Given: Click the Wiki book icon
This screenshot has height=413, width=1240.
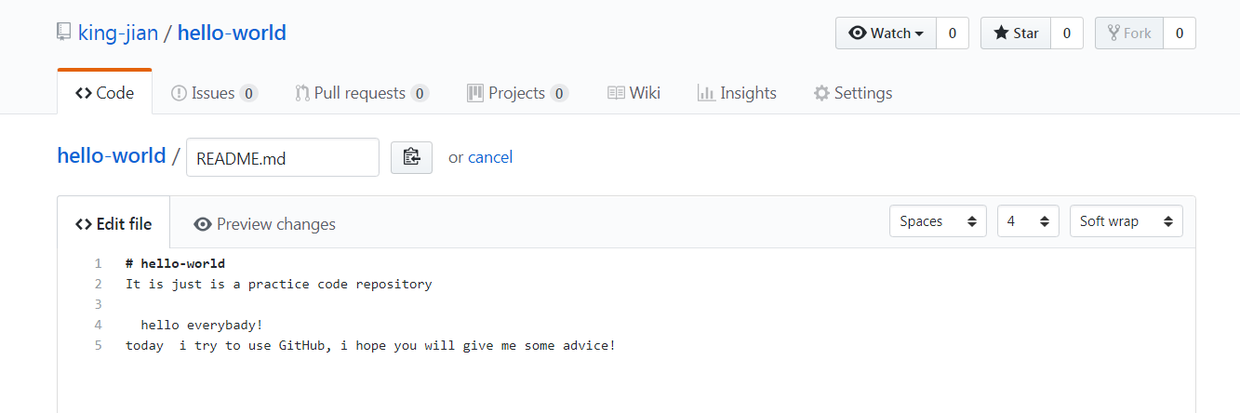Looking at the screenshot, I should pos(616,93).
